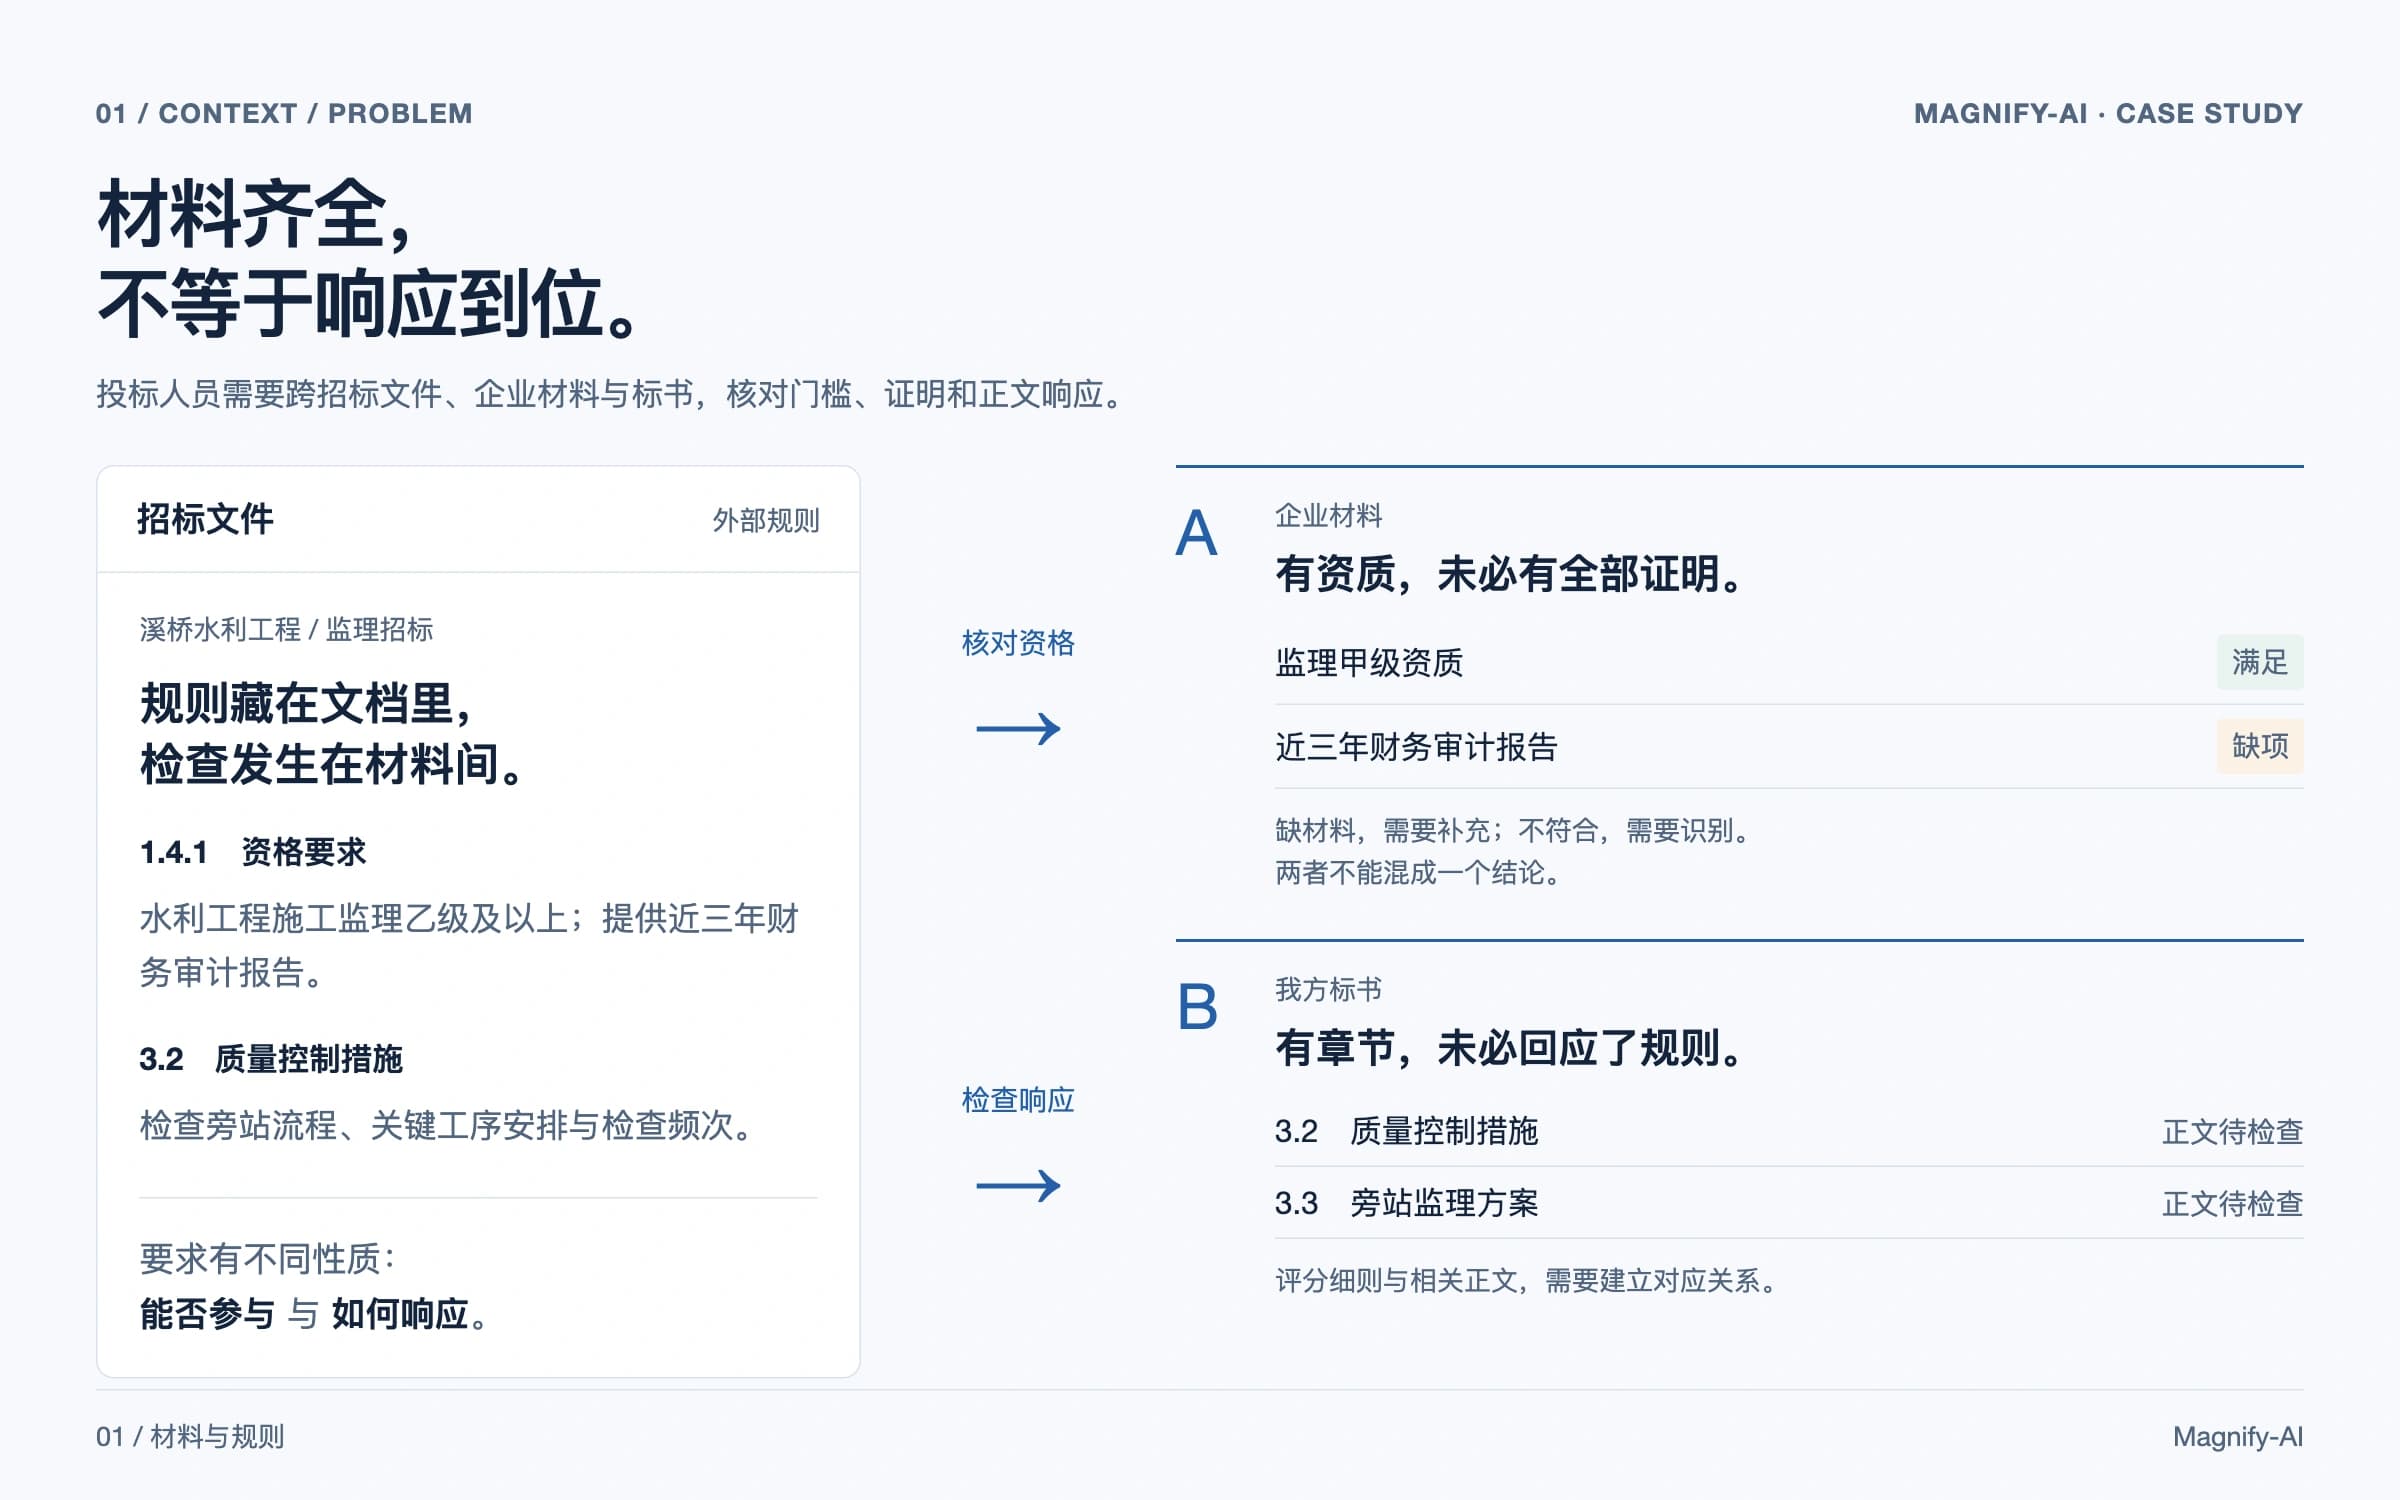
Task: Click the 外部规则 tag
Action: 766,521
